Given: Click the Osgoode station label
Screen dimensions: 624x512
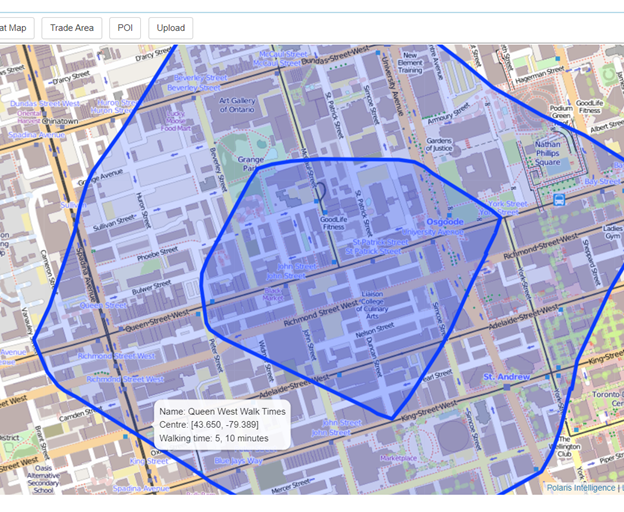Looking at the screenshot, I should pyautogui.click(x=445, y=222).
